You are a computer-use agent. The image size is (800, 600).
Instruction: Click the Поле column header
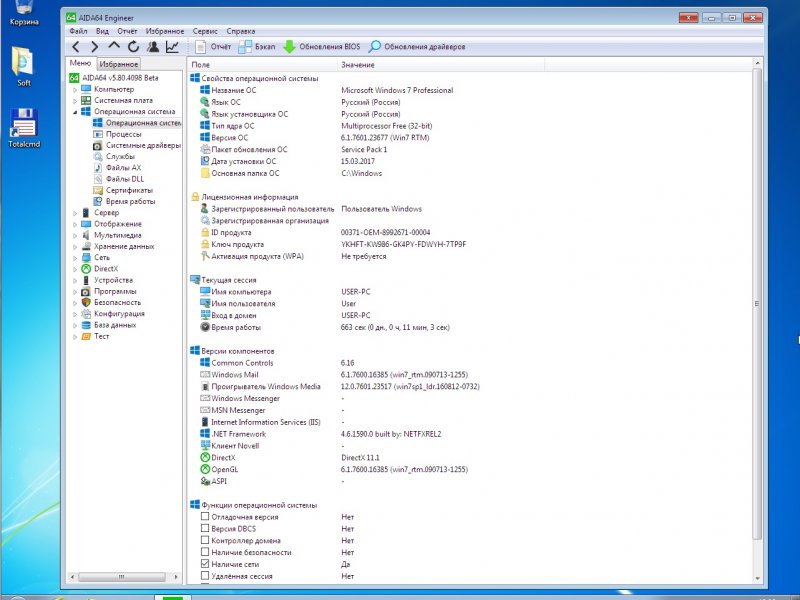262,65
